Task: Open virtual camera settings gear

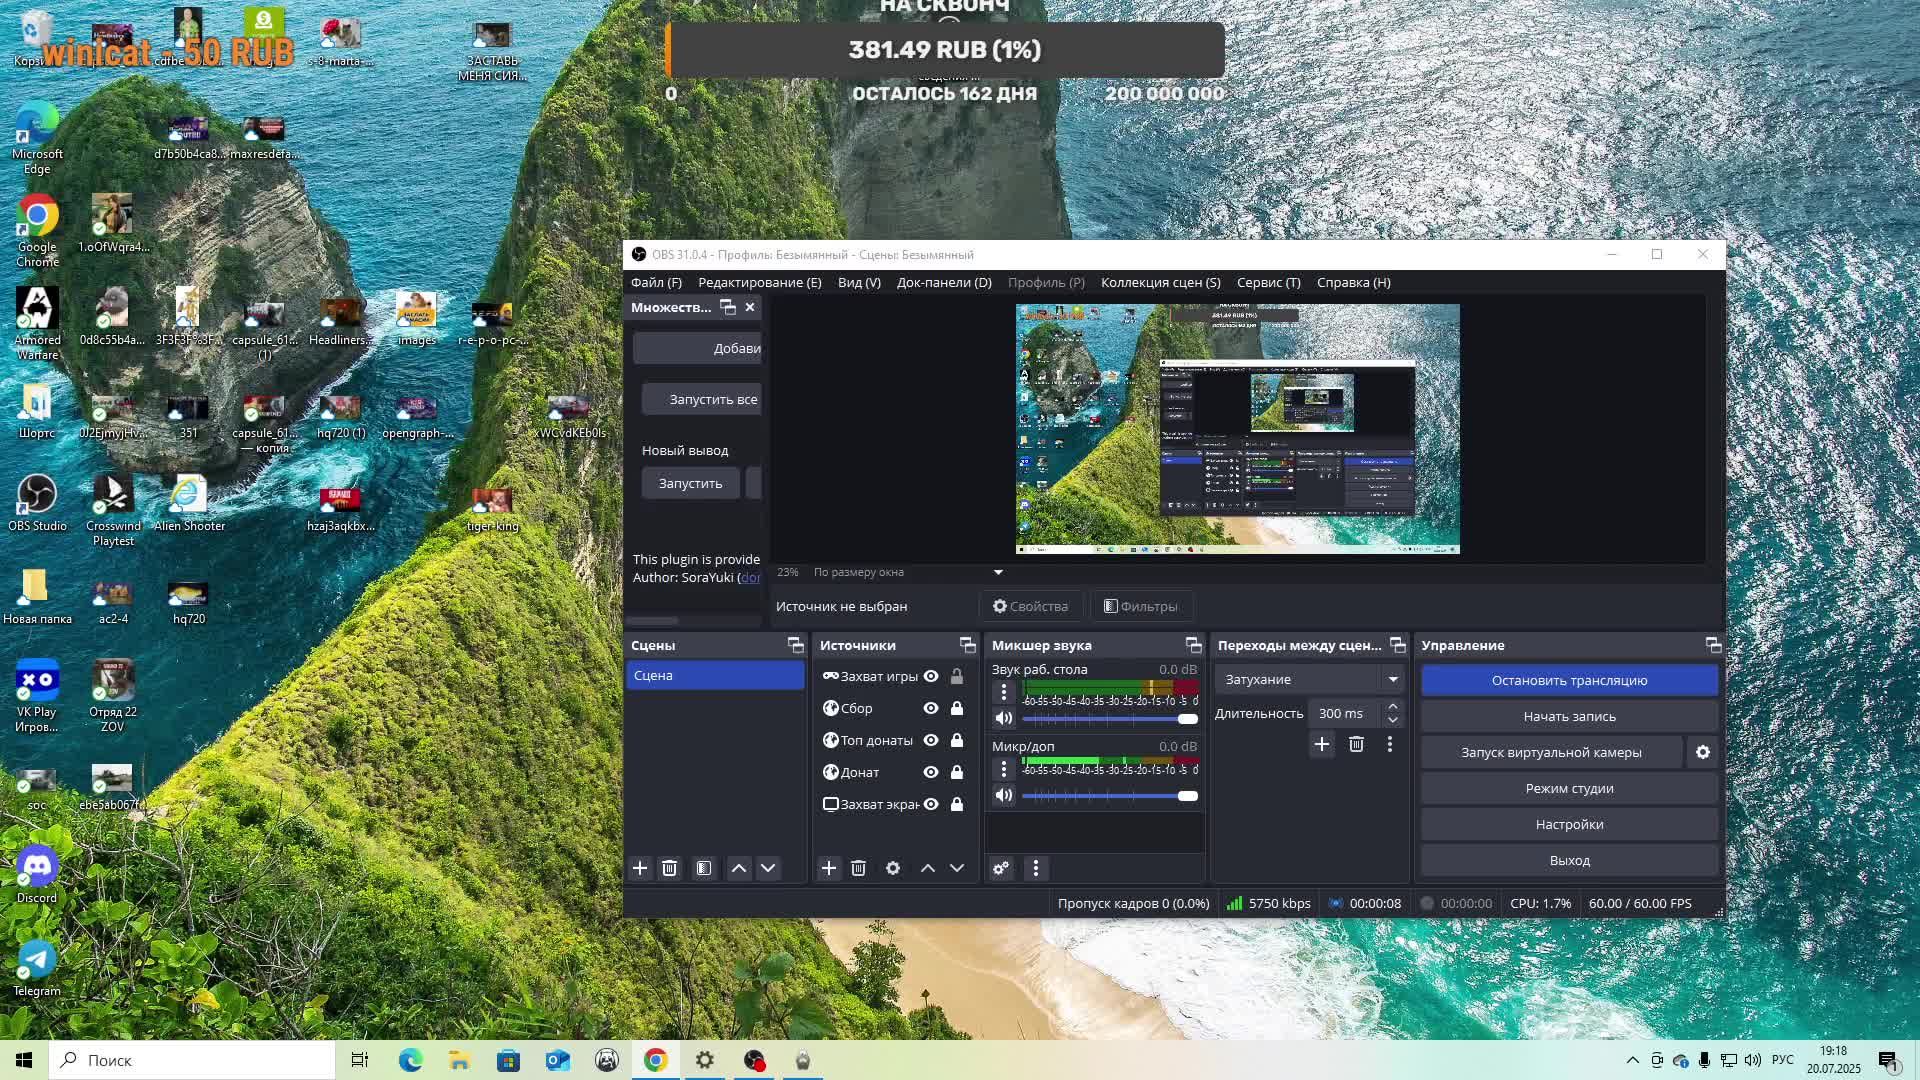Action: [x=1703, y=752]
